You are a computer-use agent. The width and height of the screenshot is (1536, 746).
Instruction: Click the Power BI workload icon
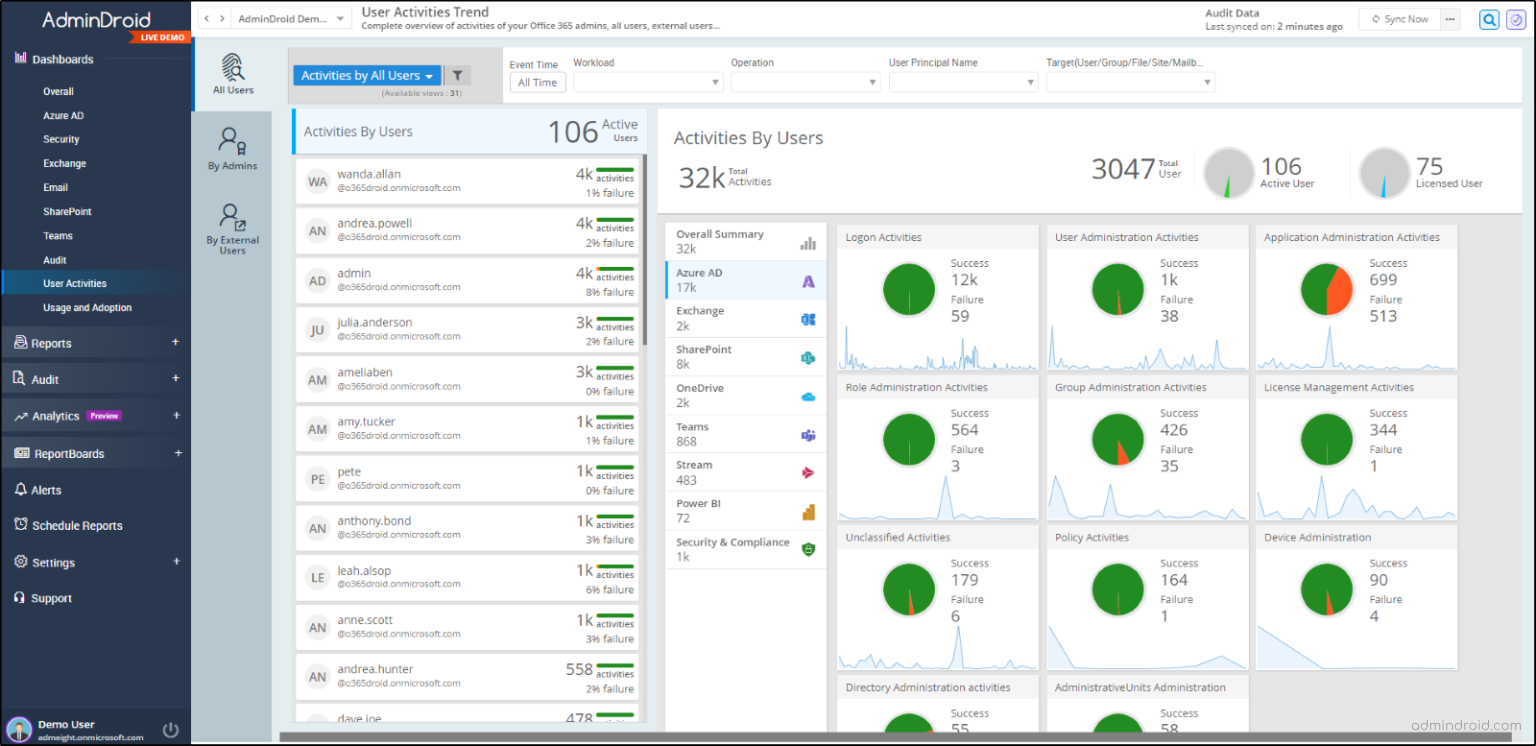[808, 509]
